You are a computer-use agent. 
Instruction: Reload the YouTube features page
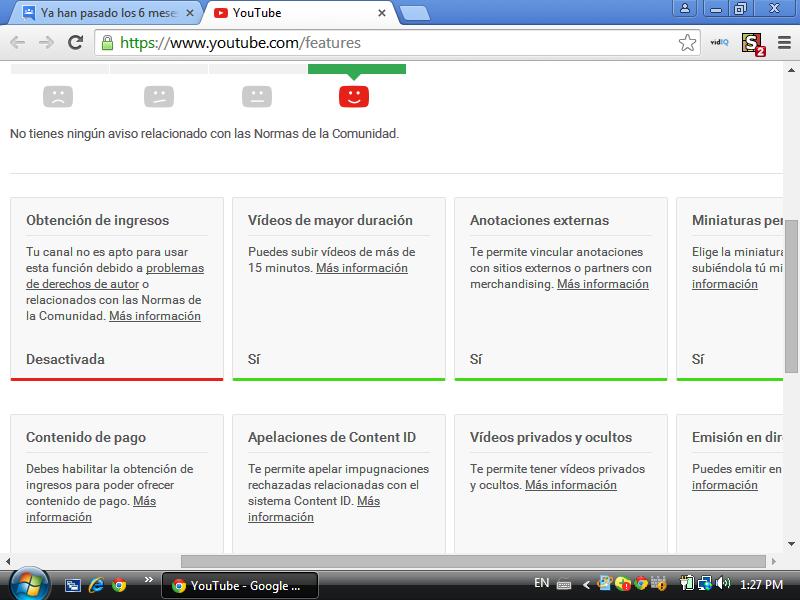click(76, 42)
